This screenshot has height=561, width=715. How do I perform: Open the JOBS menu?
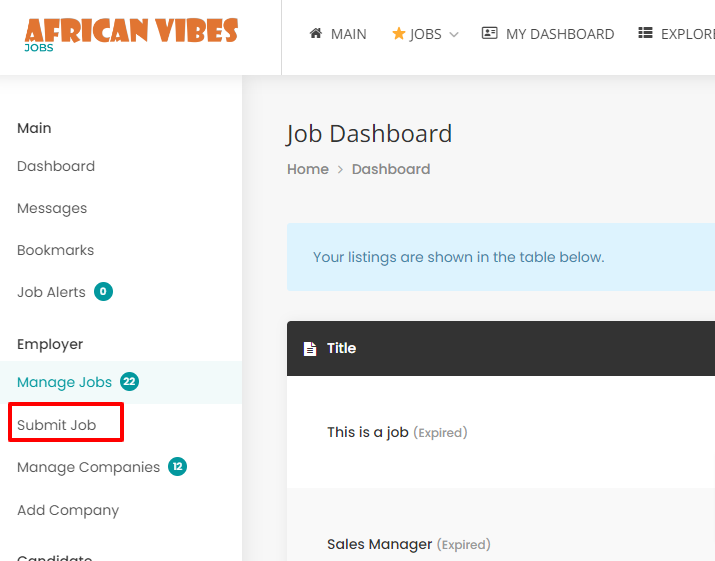425,34
